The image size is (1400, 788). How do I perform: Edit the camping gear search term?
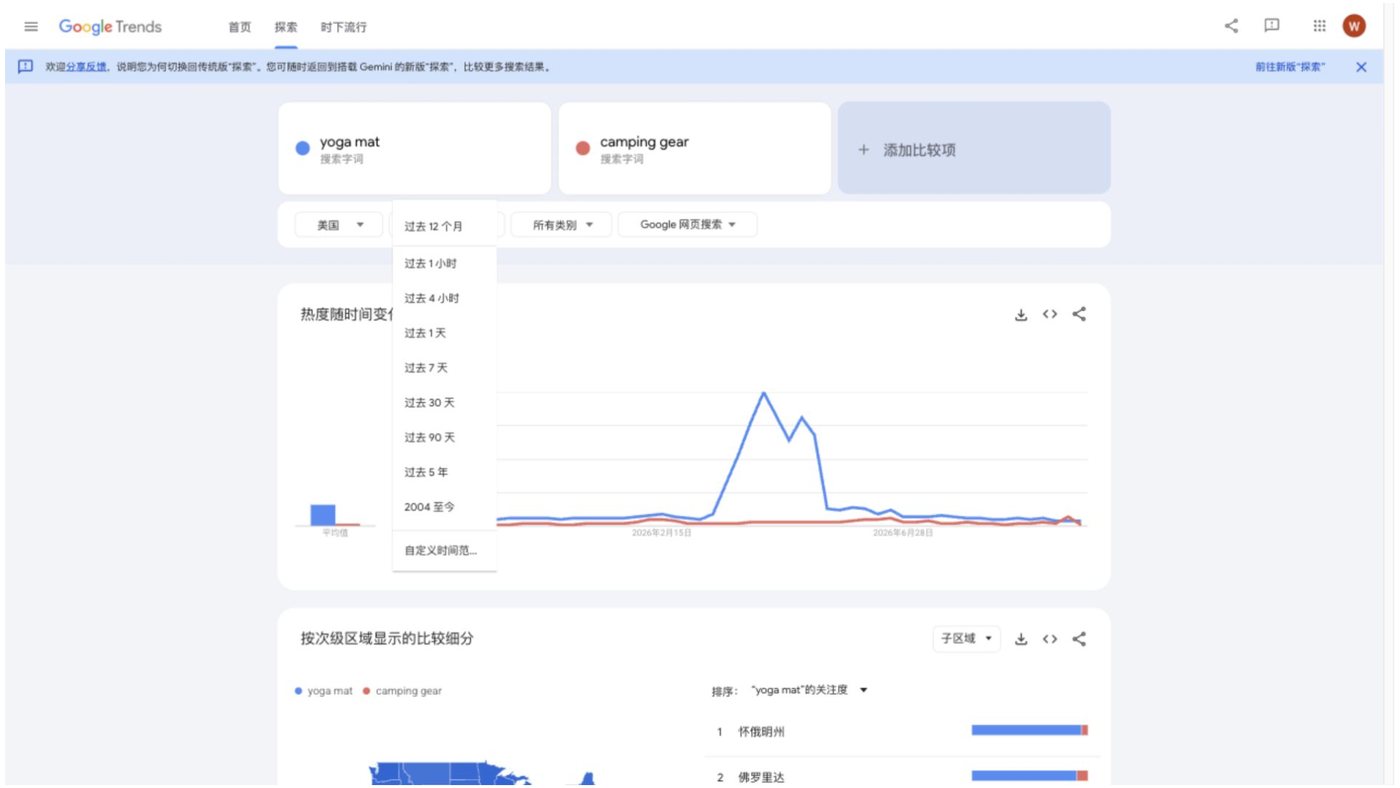(694, 148)
